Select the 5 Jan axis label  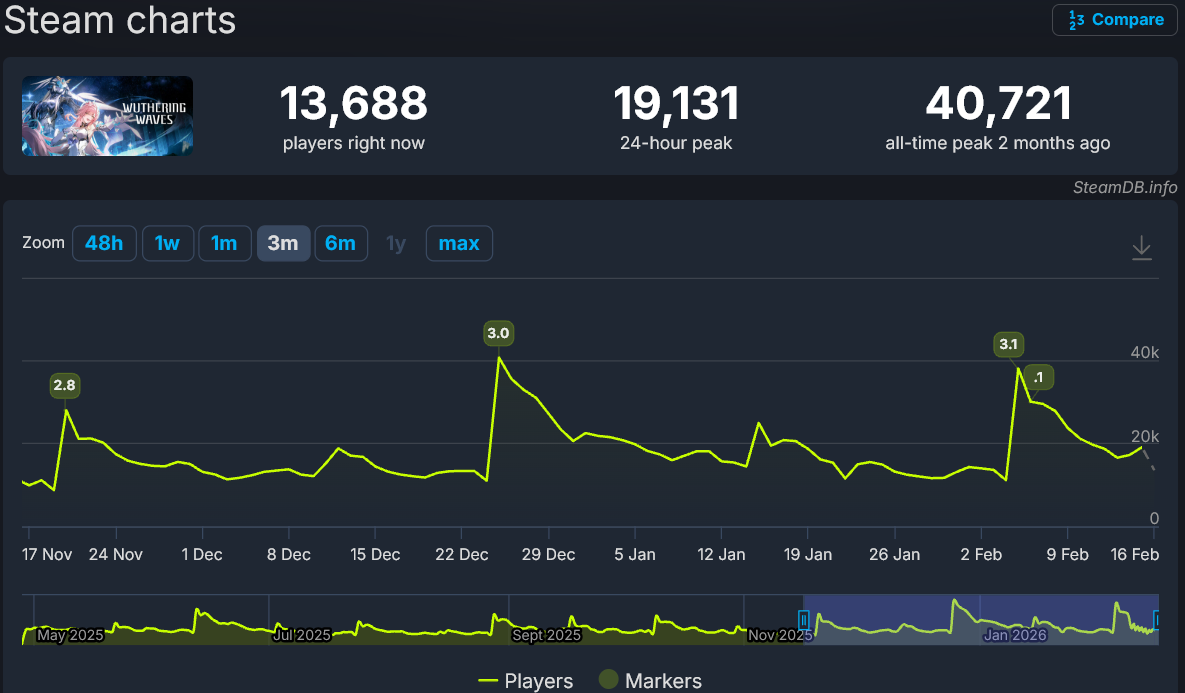pyautogui.click(x=635, y=555)
